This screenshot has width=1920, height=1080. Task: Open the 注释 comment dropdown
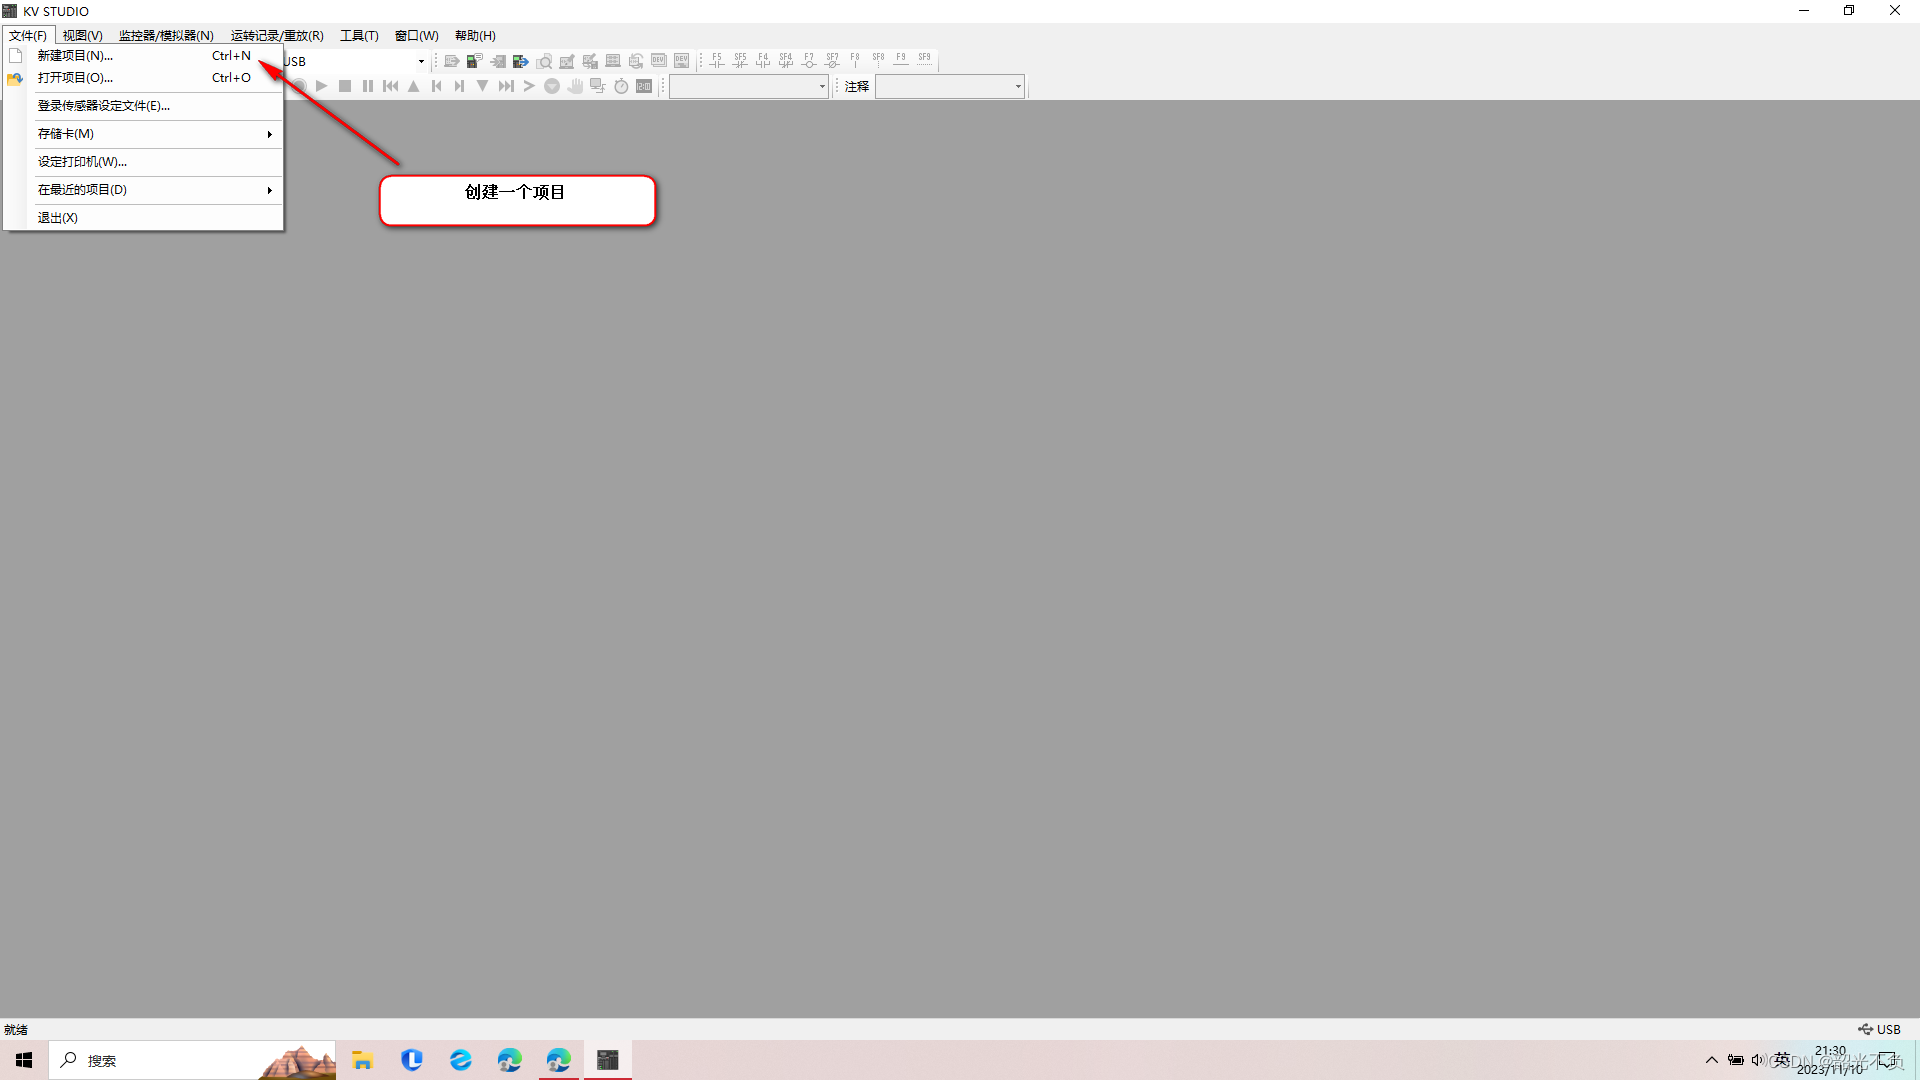point(1018,87)
